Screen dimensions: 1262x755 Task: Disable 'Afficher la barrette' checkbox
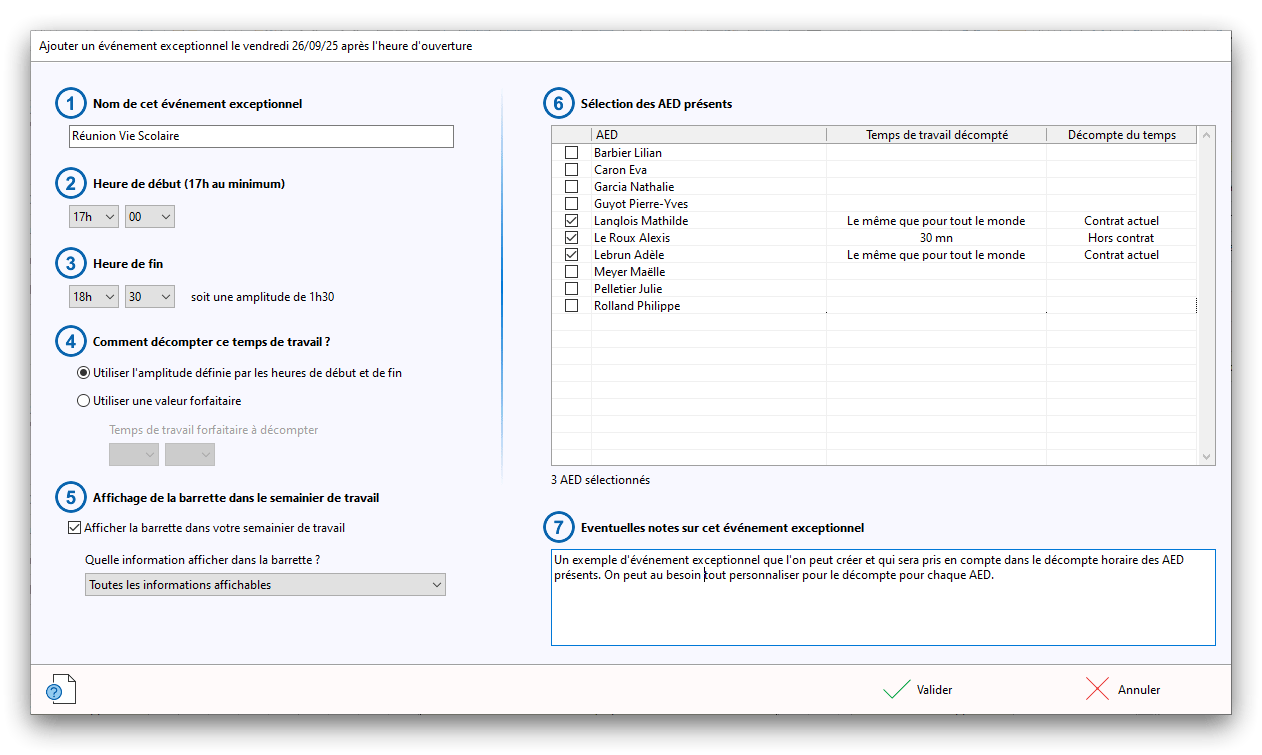point(74,528)
